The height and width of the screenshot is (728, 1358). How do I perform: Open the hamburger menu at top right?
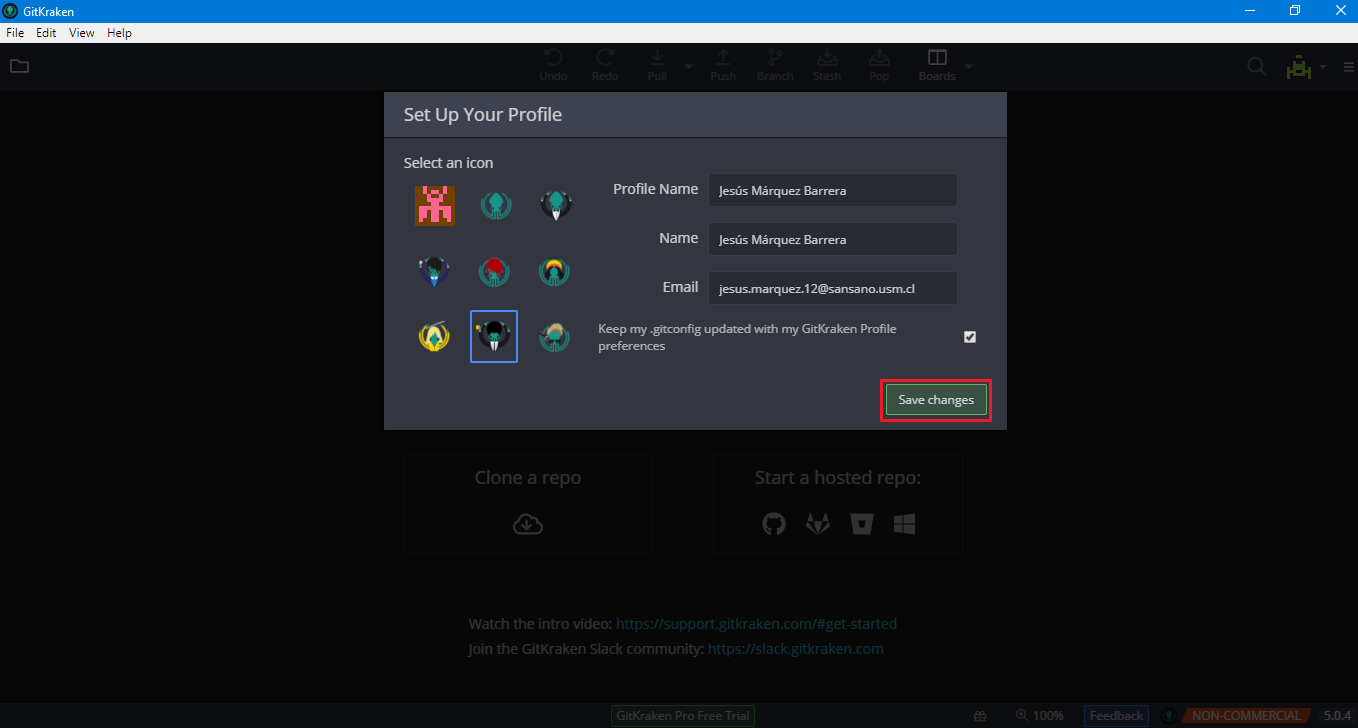(x=1346, y=67)
